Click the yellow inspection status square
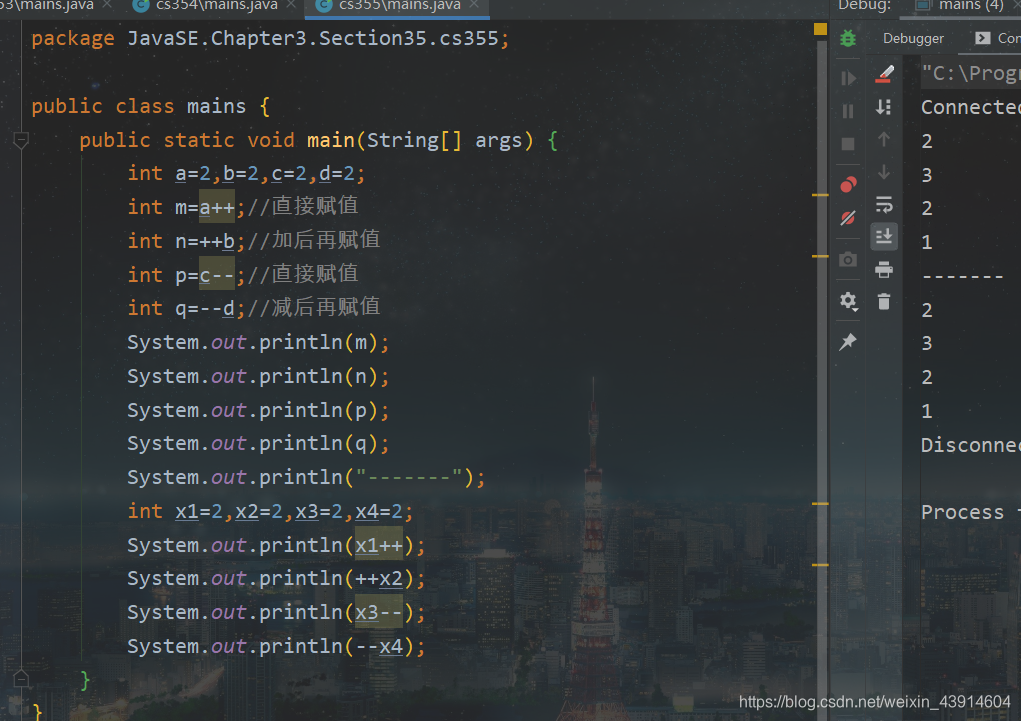This screenshot has width=1021, height=721. click(820, 29)
